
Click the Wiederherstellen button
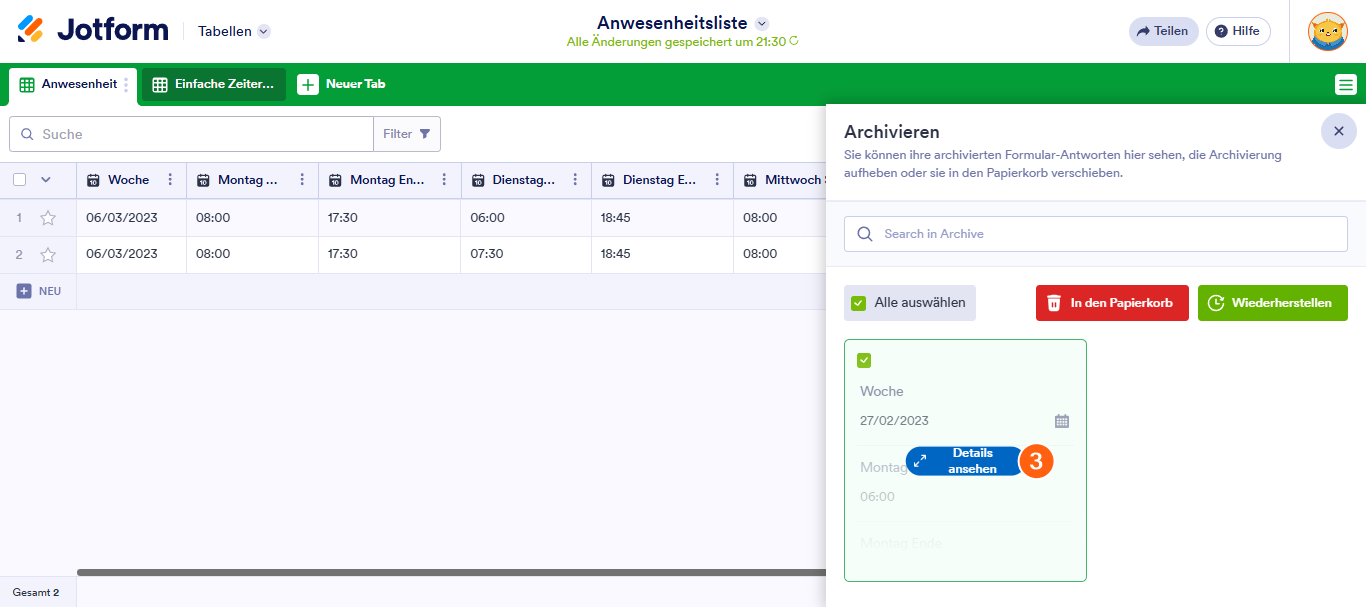[1273, 303]
